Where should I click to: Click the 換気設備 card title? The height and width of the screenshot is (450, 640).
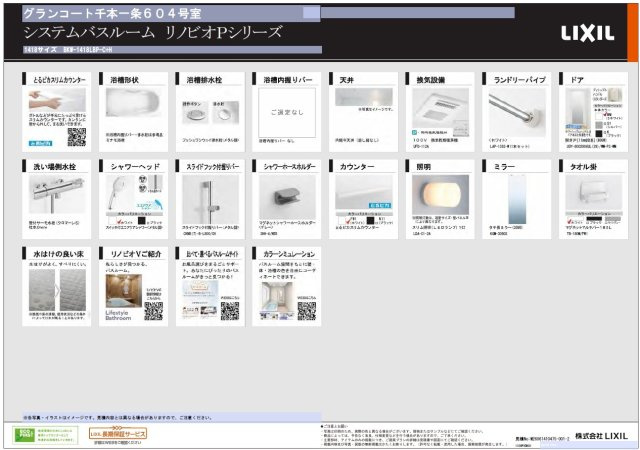[431, 80]
